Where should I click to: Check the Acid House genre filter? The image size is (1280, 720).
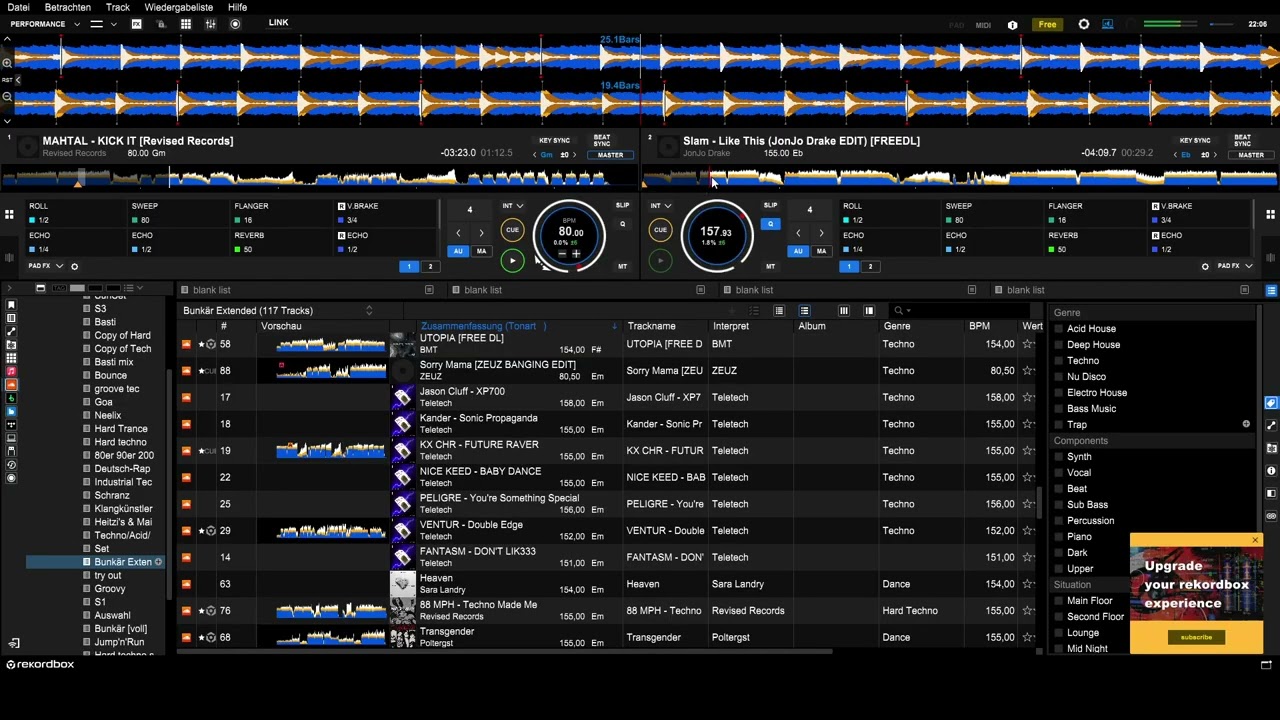[1059, 329]
